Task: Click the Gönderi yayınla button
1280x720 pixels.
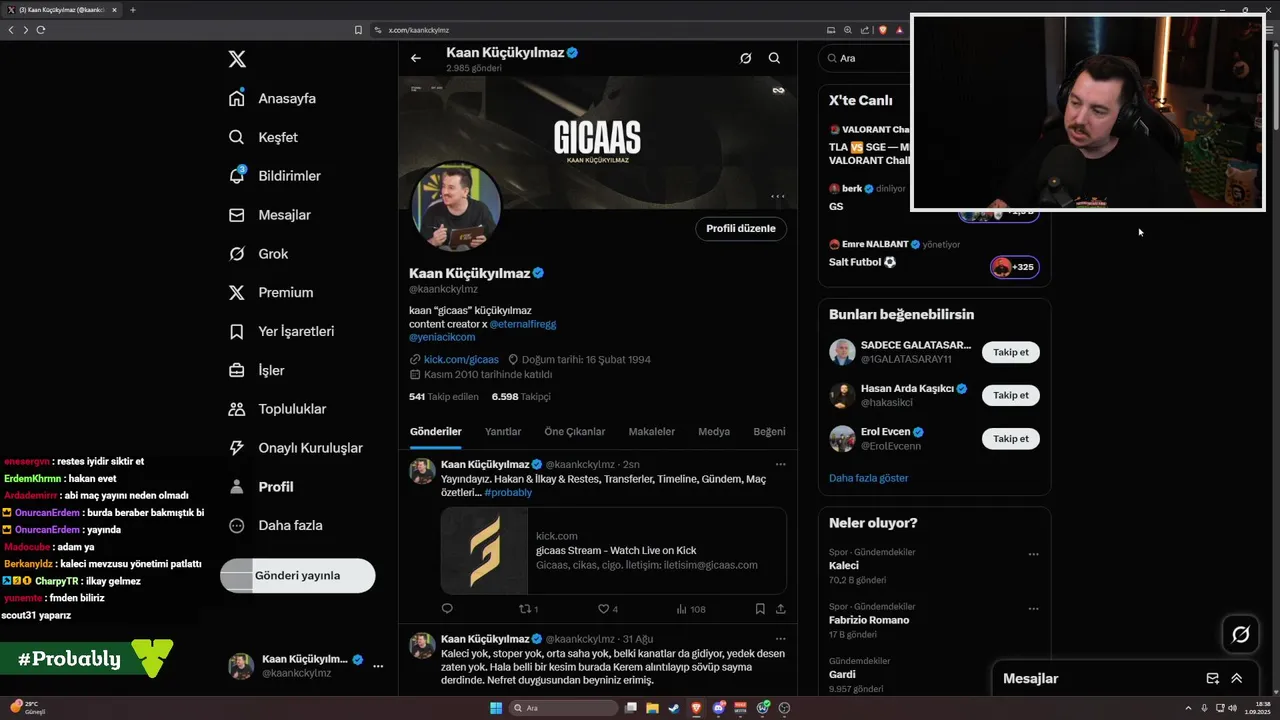Action: [297, 576]
